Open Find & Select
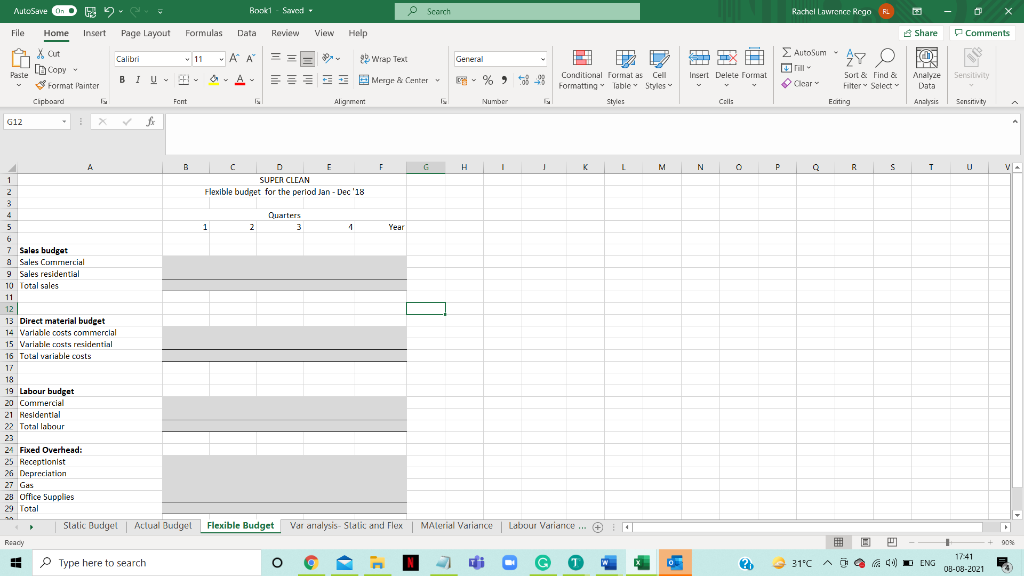This screenshot has width=1024, height=576. point(885,69)
